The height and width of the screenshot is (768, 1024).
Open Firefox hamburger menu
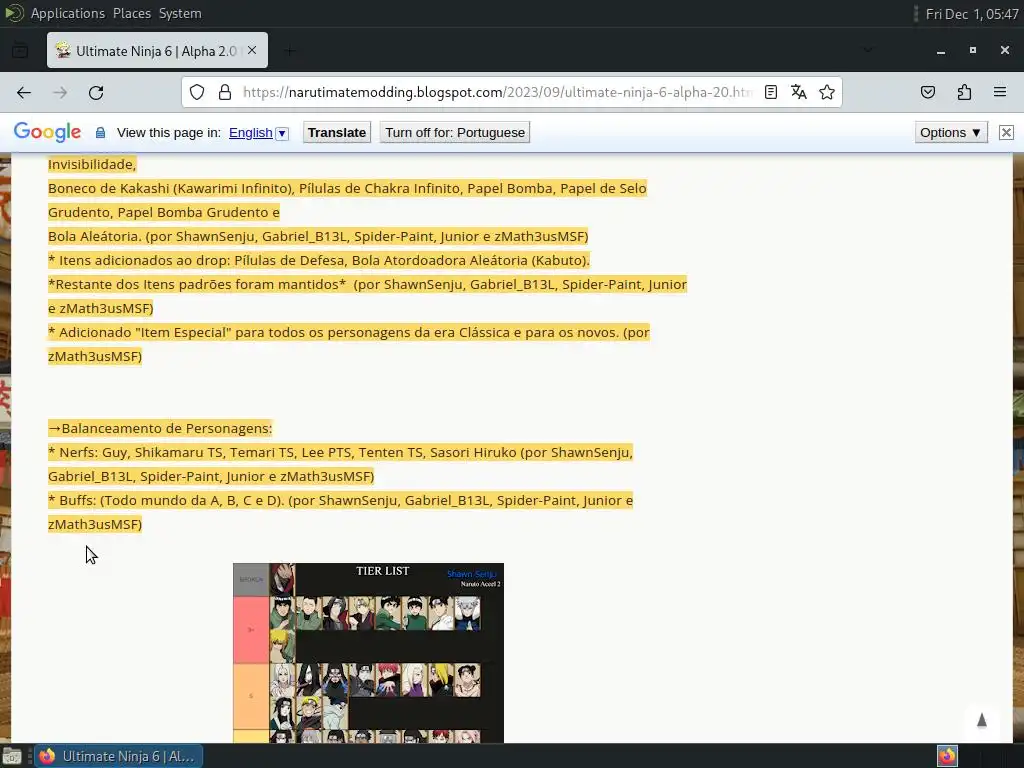click(1000, 92)
